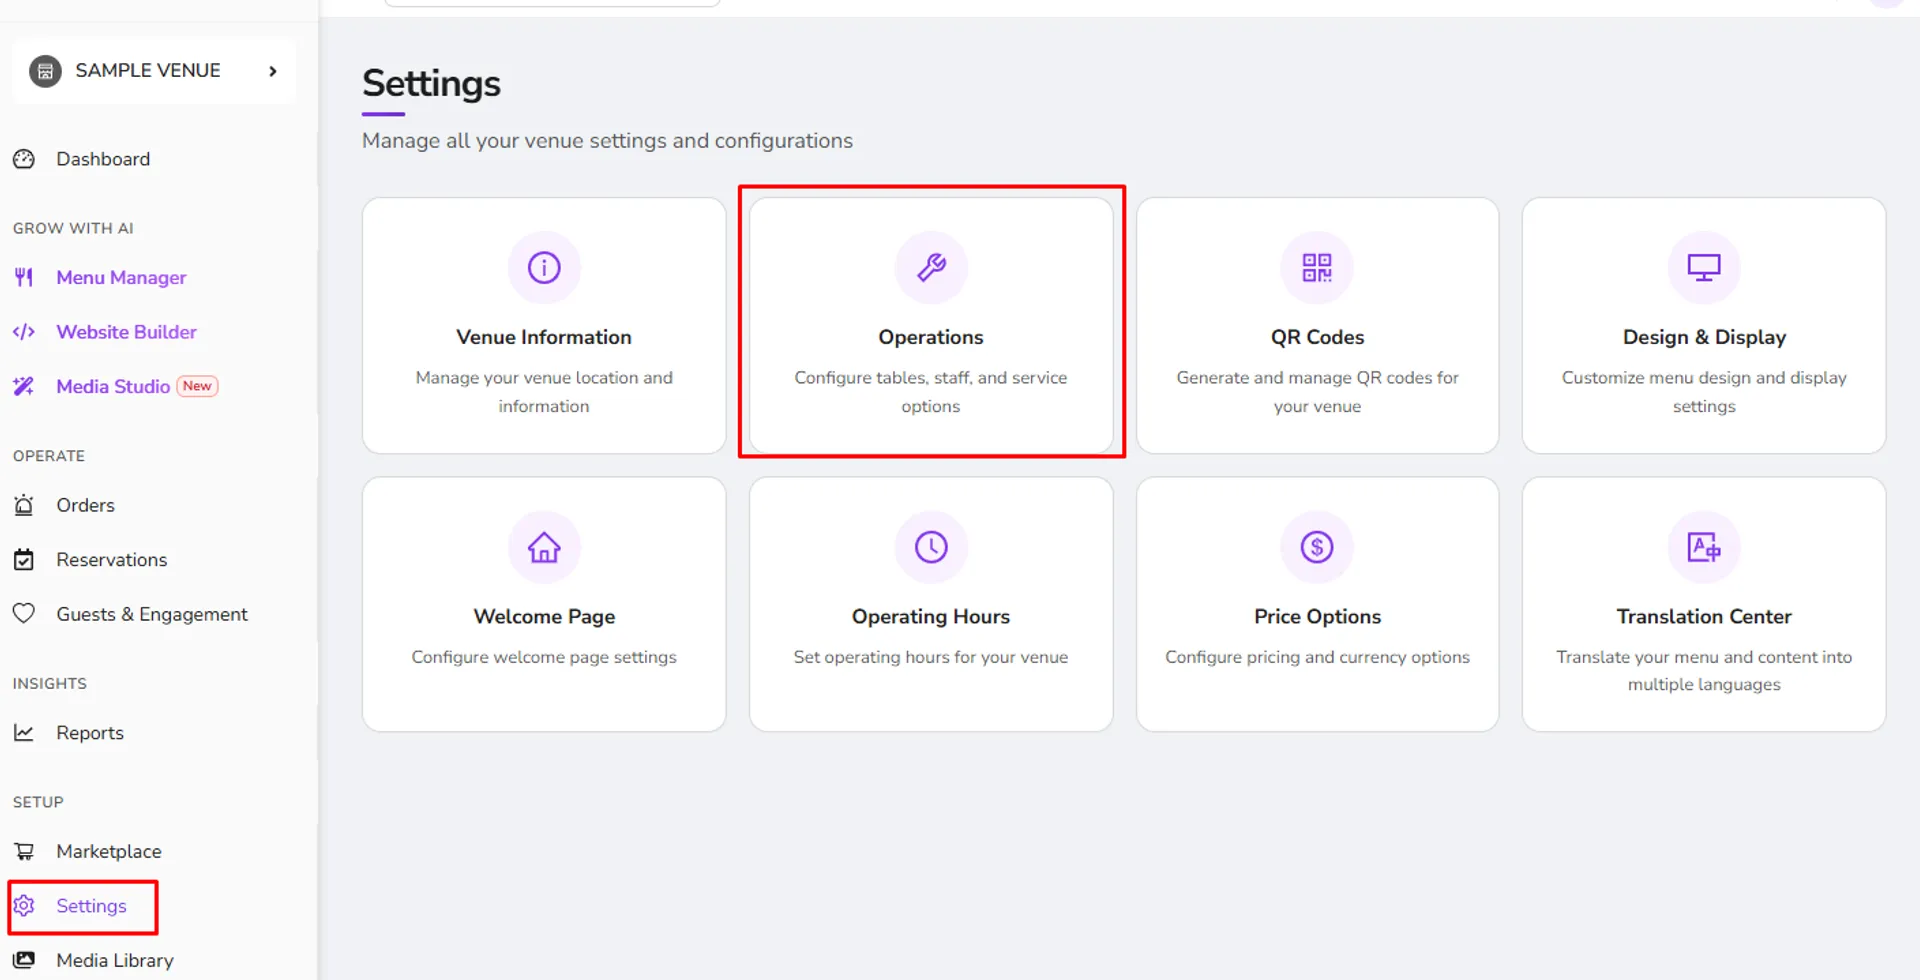The width and height of the screenshot is (1920, 980).
Task: Open Dashboard from the sidebar
Action: pyautogui.click(x=103, y=159)
